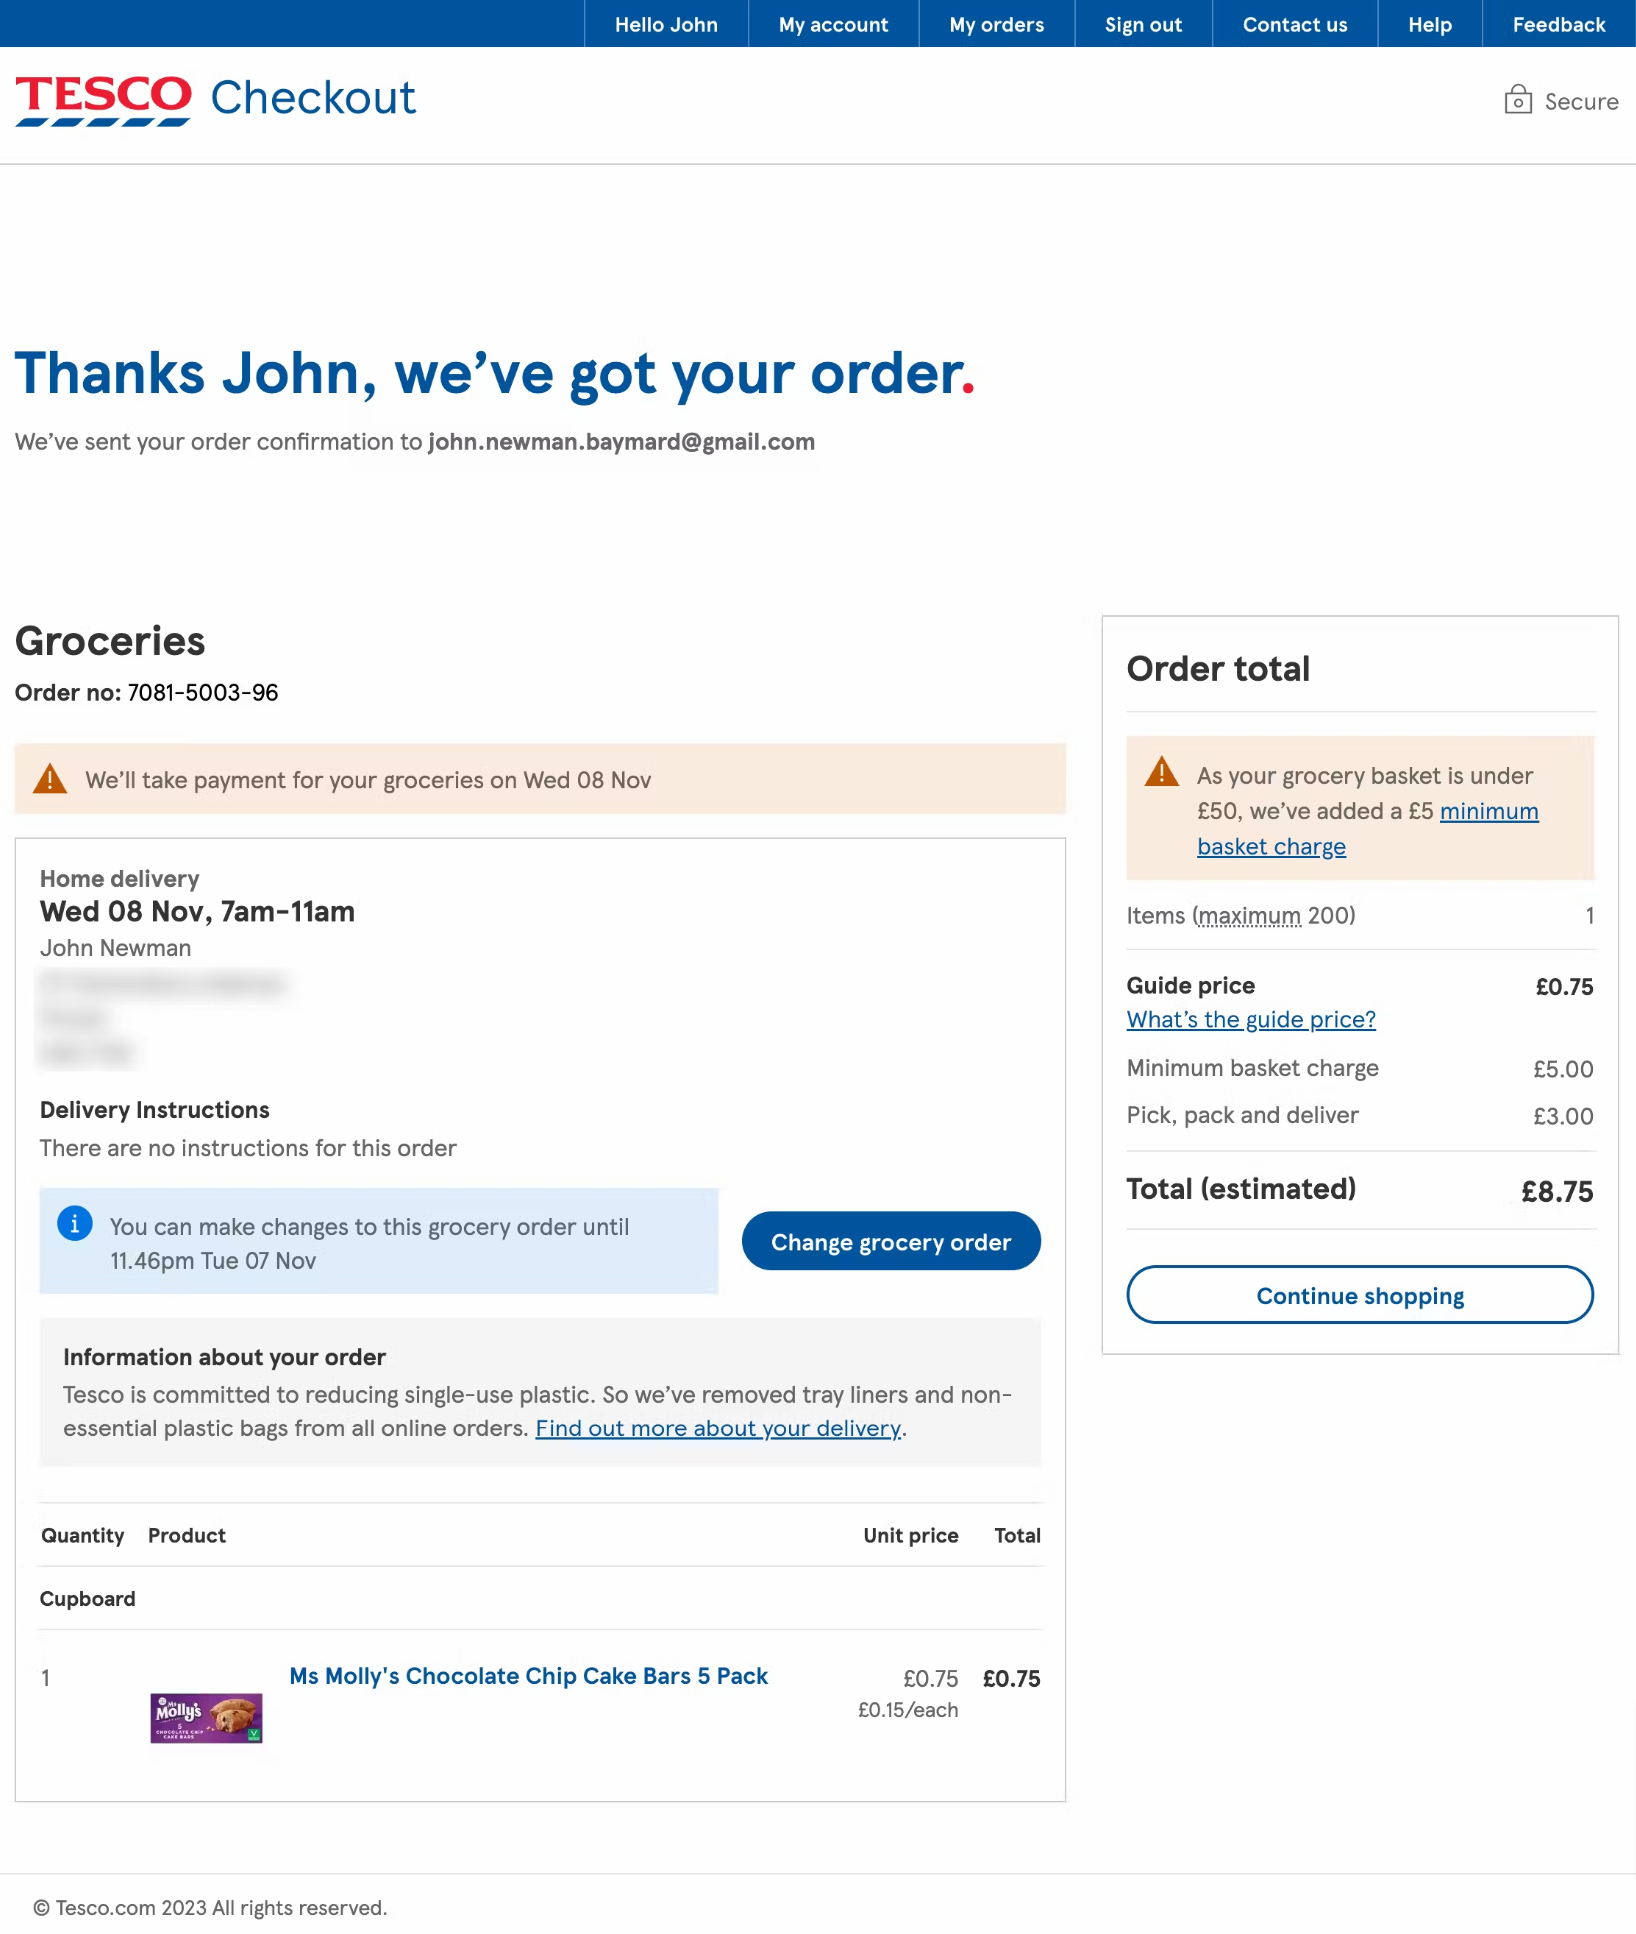
Task: Click the Ms Molly's Chocolate Chip Cake Bars link
Action: click(528, 1676)
